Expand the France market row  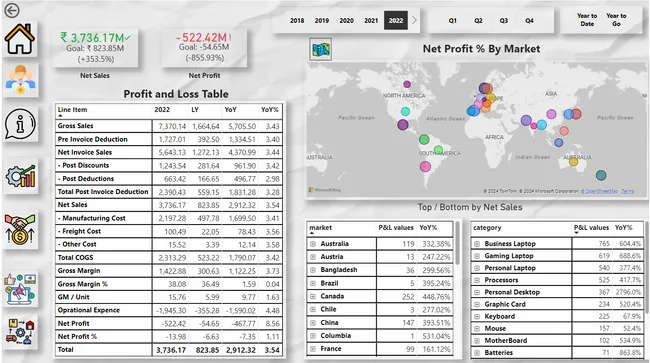click(x=313, y=349)
